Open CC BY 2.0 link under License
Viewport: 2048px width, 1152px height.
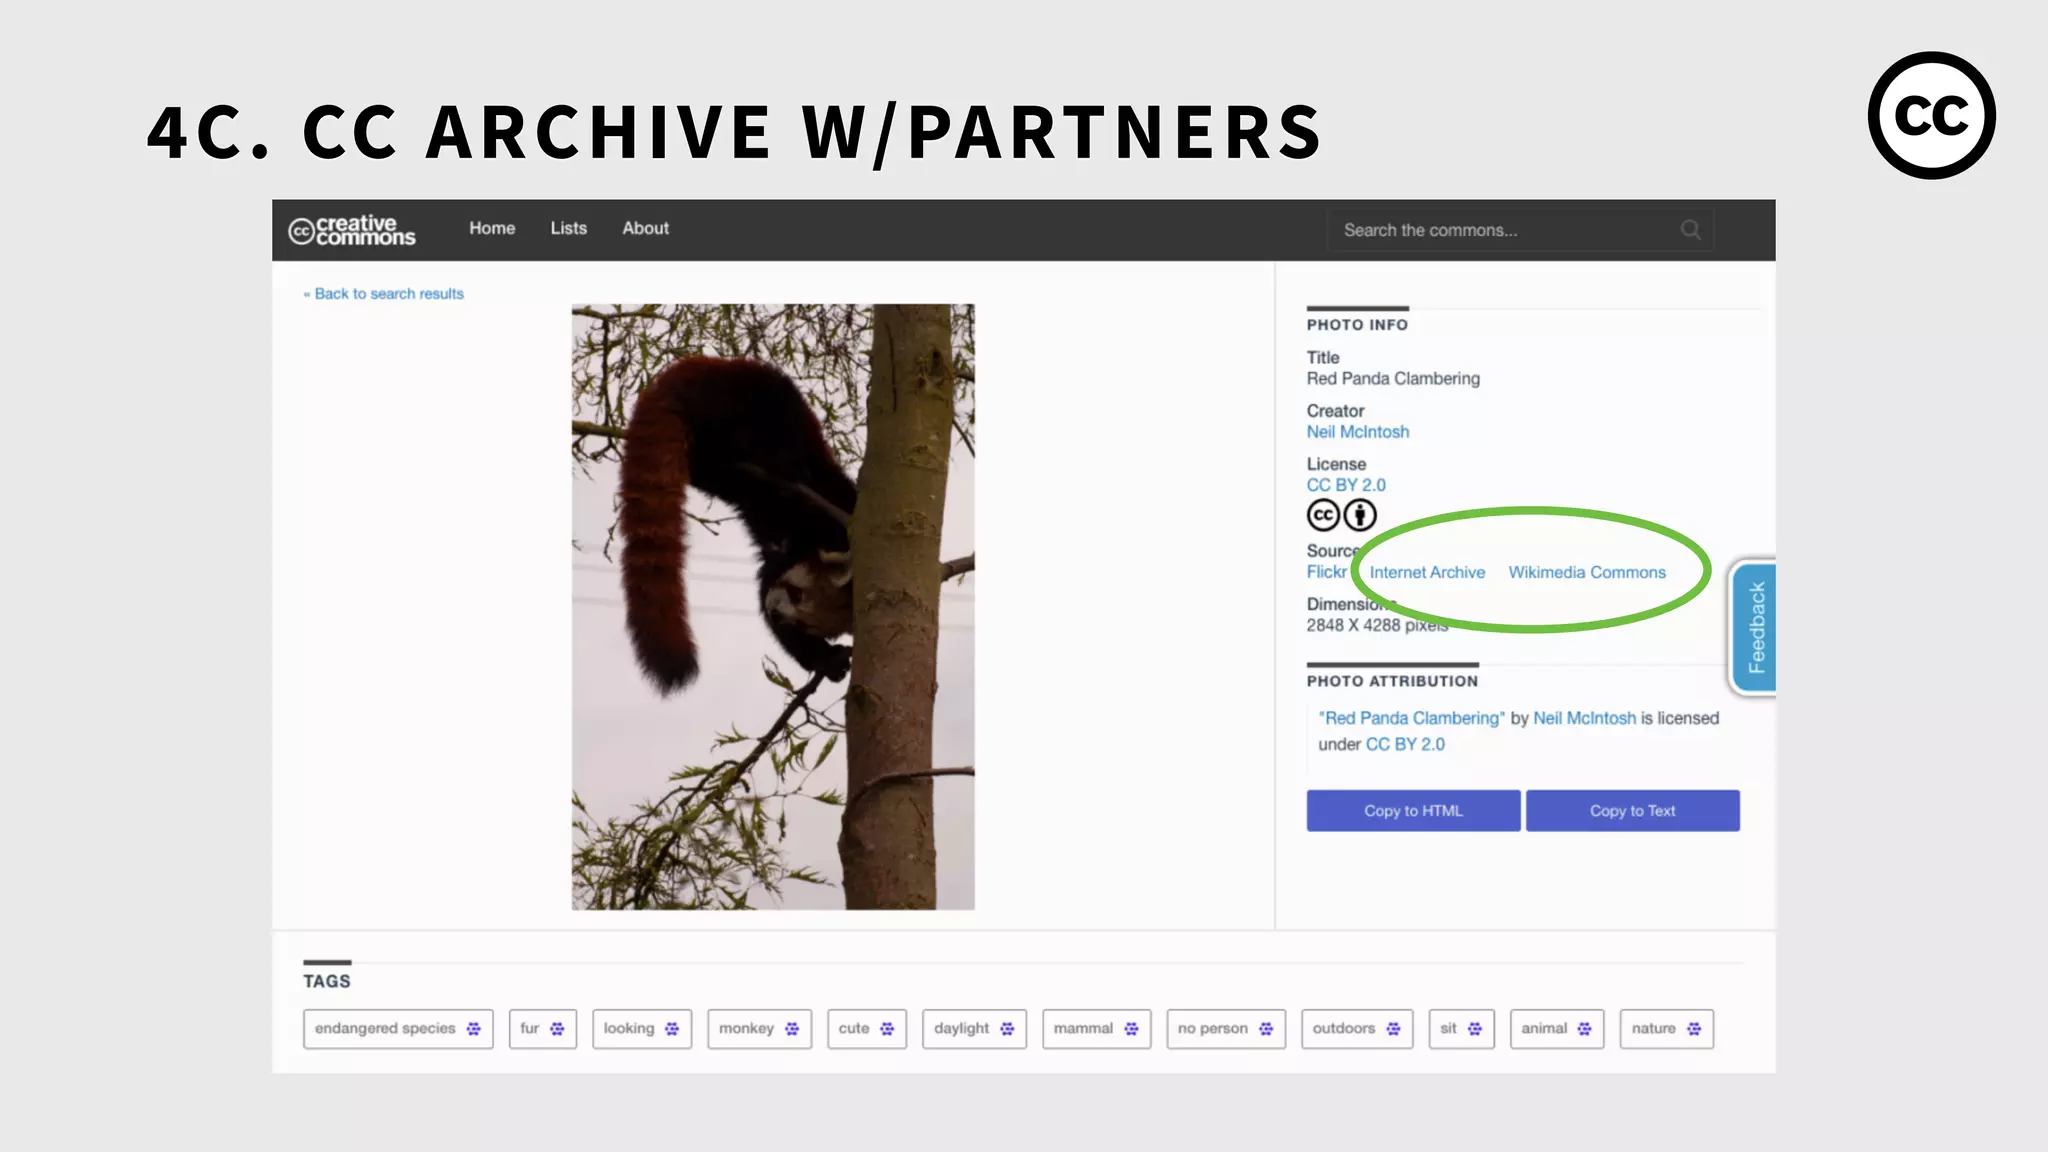1346,485
